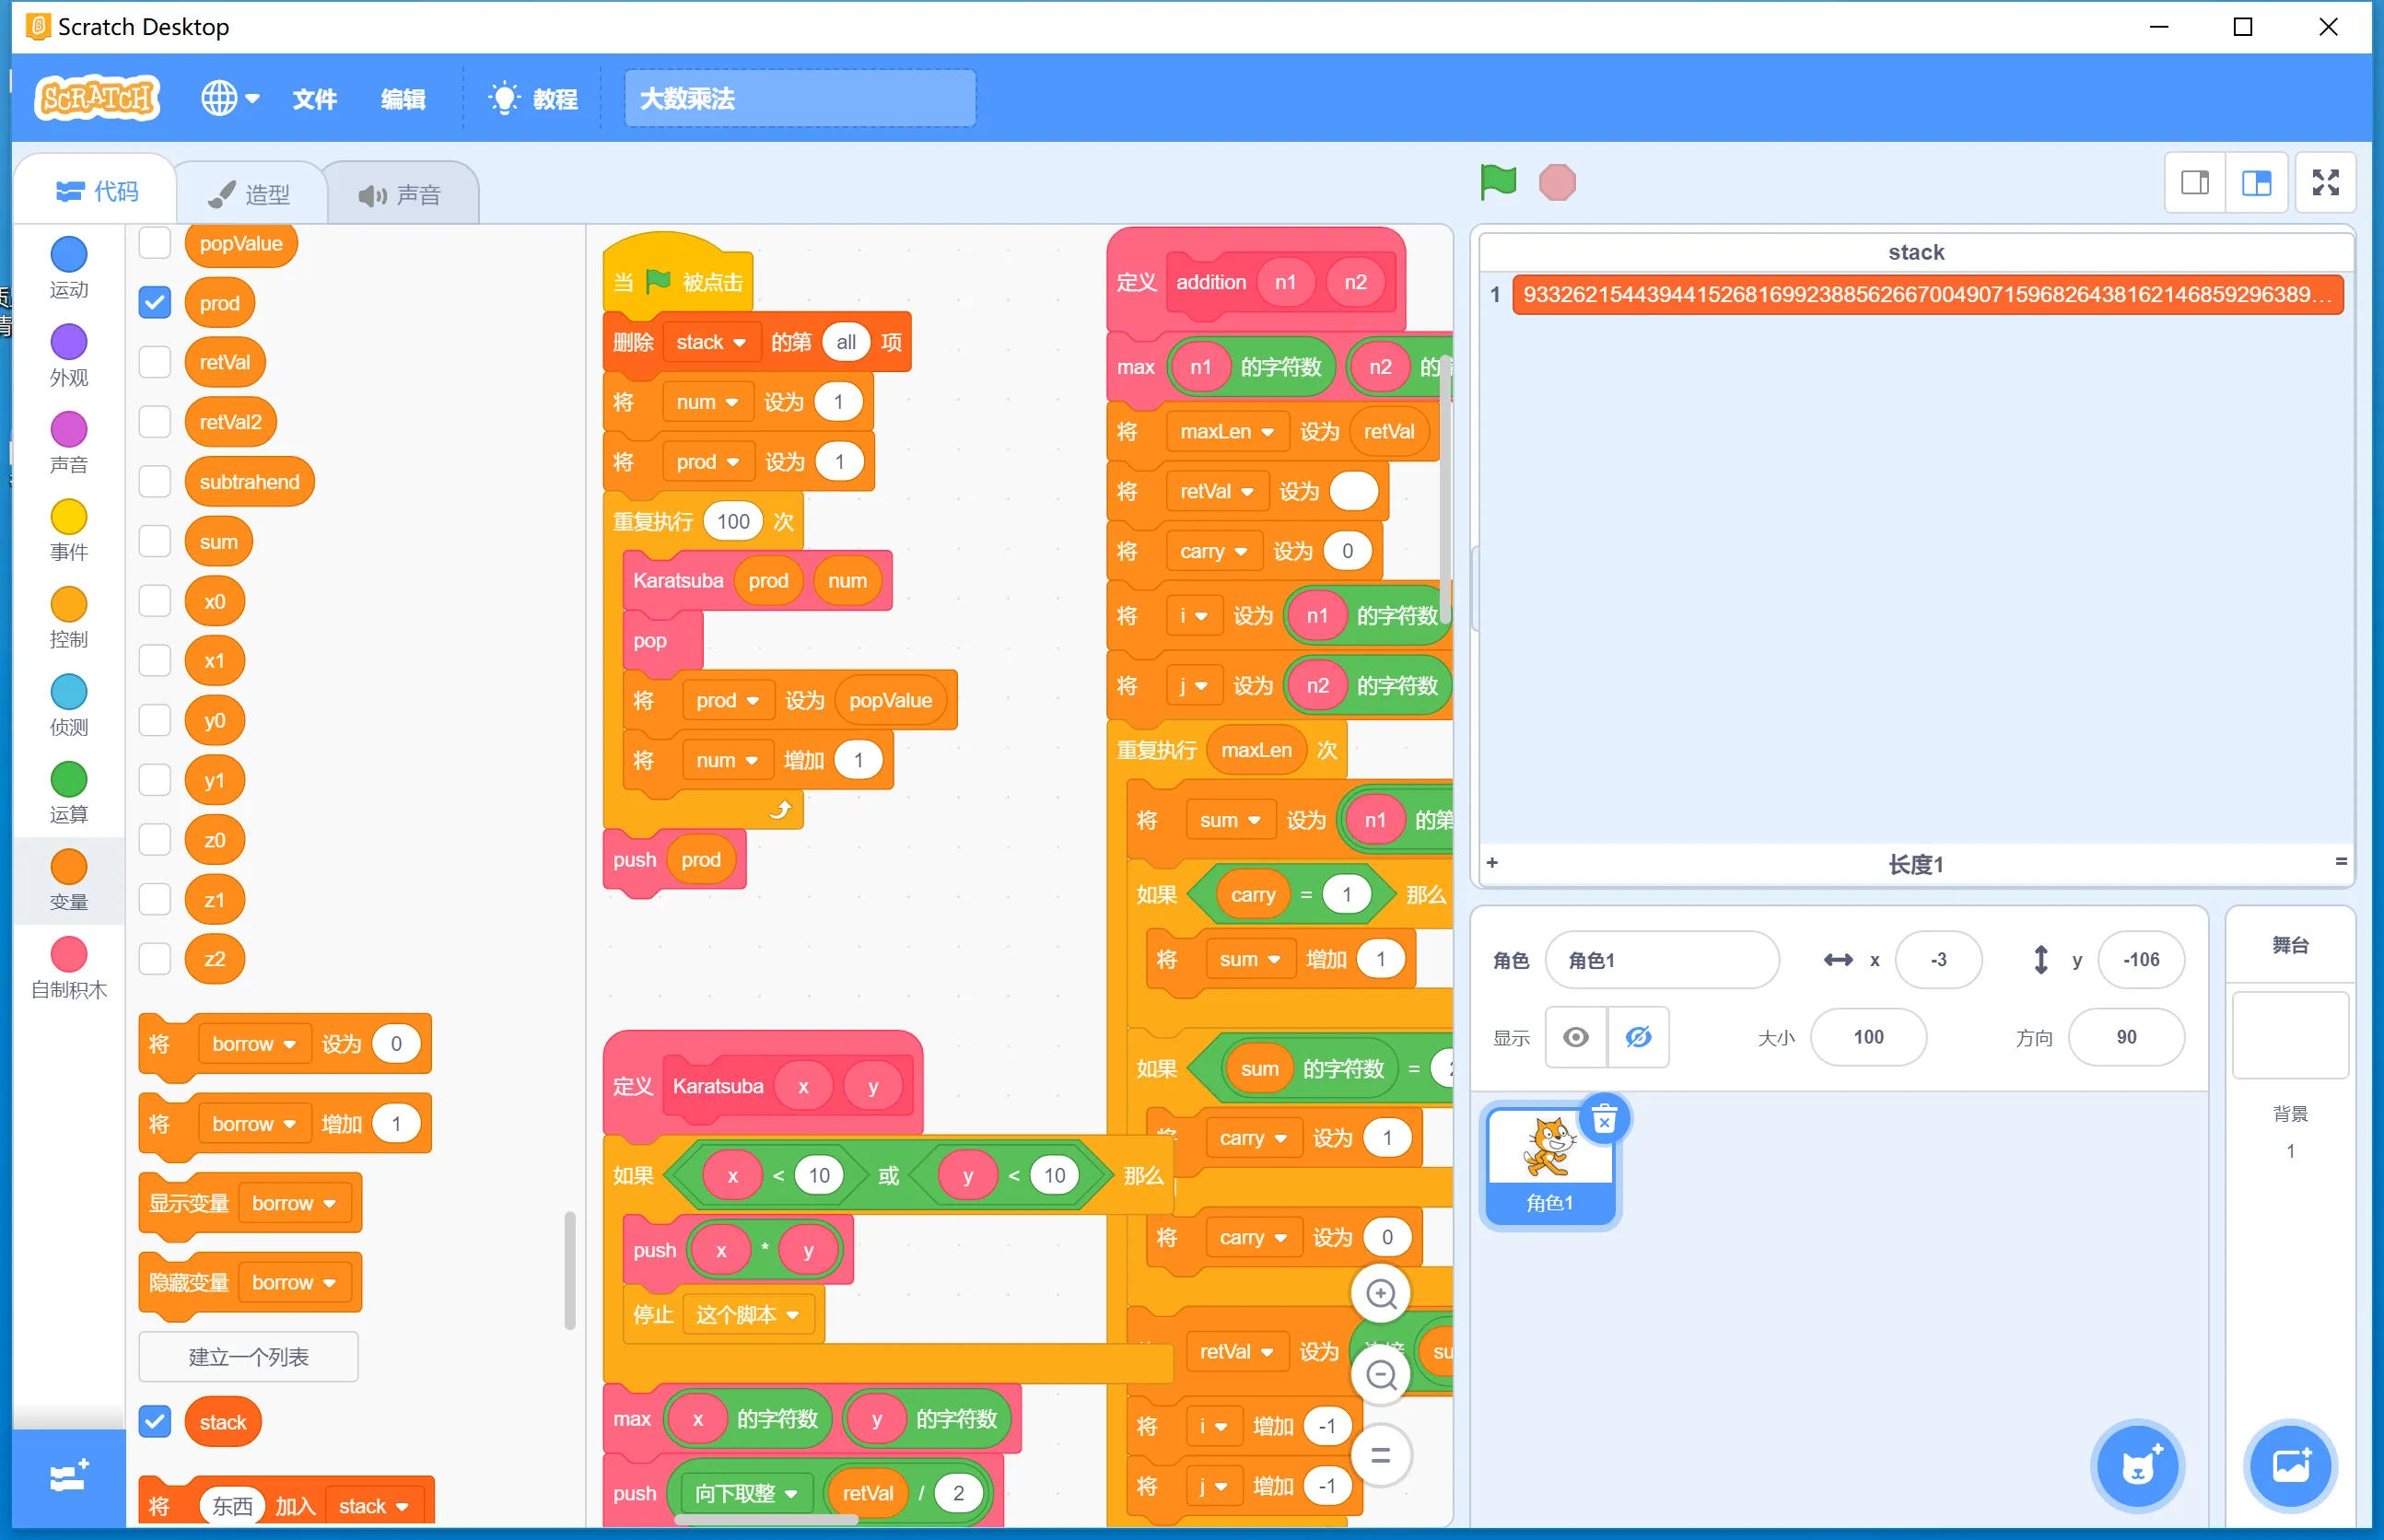Open the 文件 file menu

(314, 99)
